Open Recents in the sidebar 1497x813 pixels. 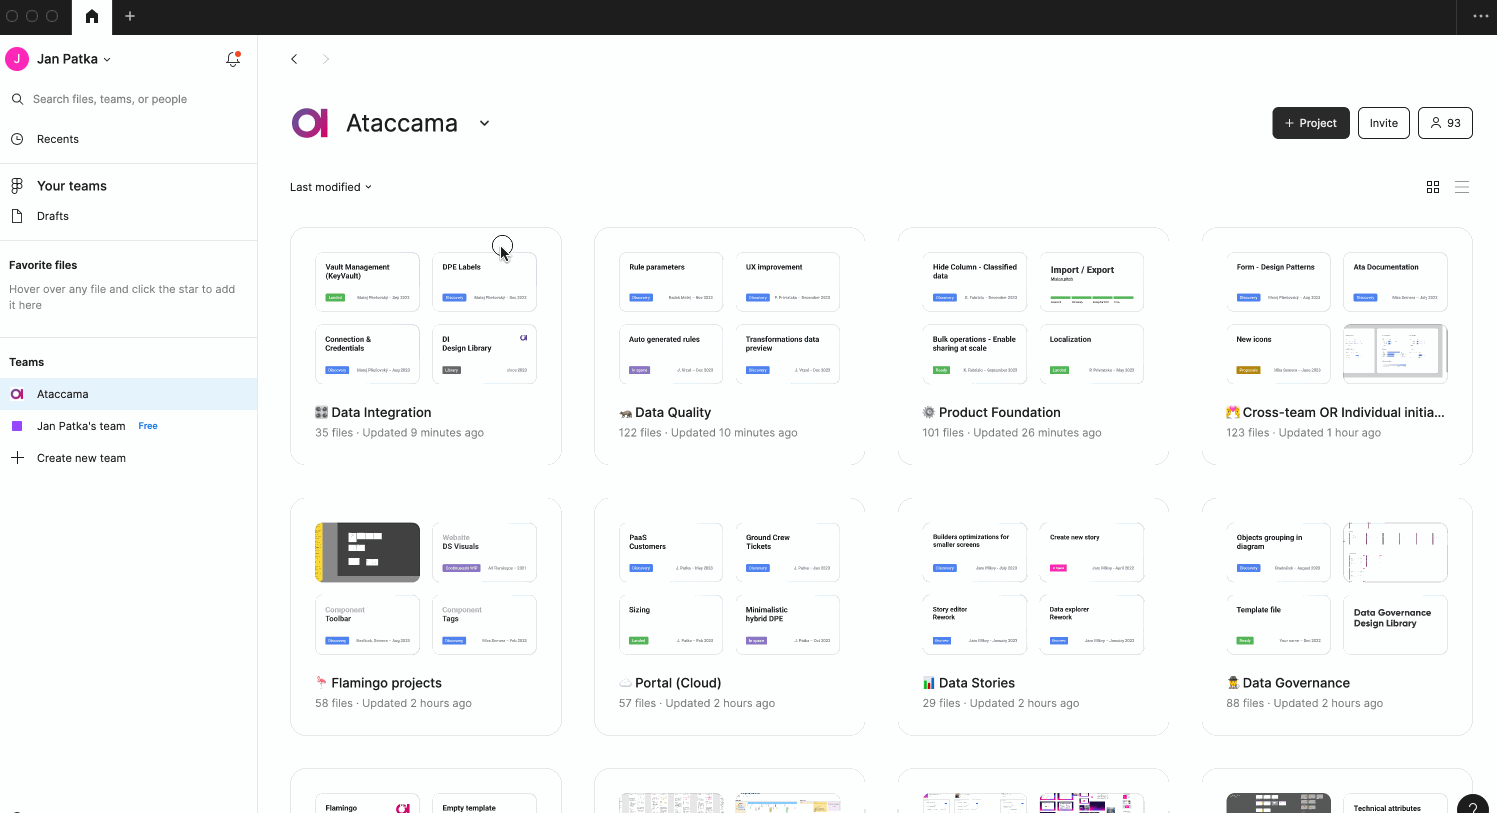58,139
